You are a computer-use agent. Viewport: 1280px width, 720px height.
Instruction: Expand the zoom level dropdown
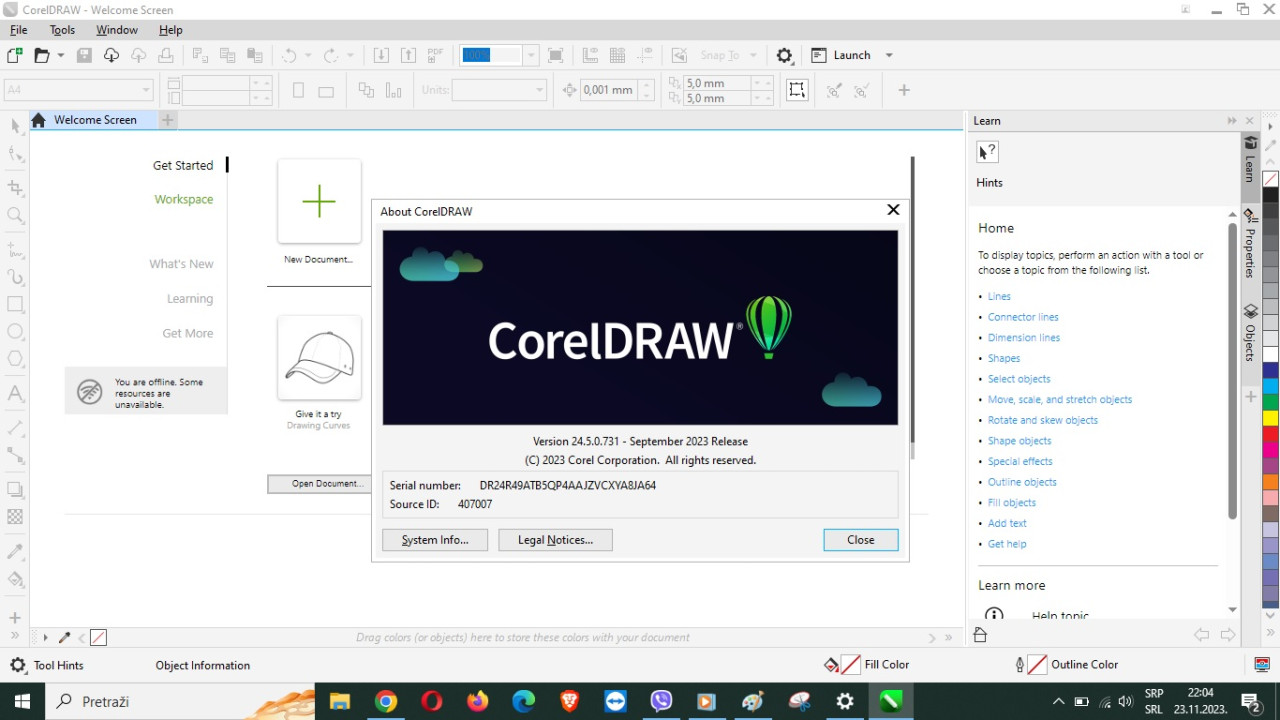(531, 56)
